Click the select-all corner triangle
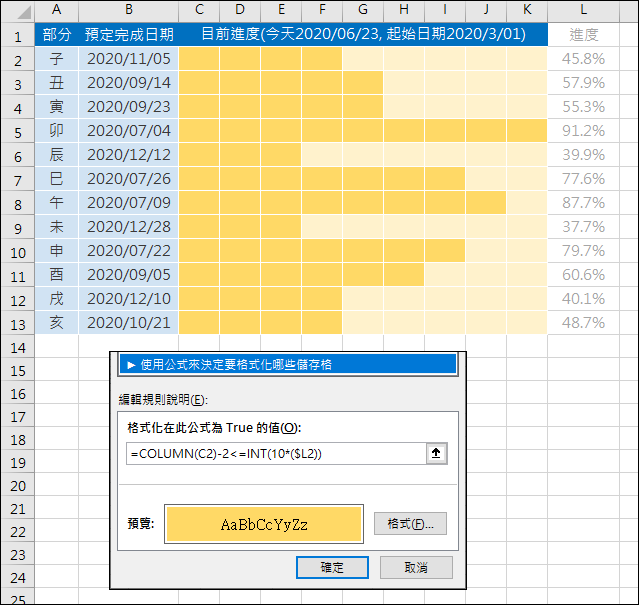Viewport: 639px width, 605px height. coord(24,12)
